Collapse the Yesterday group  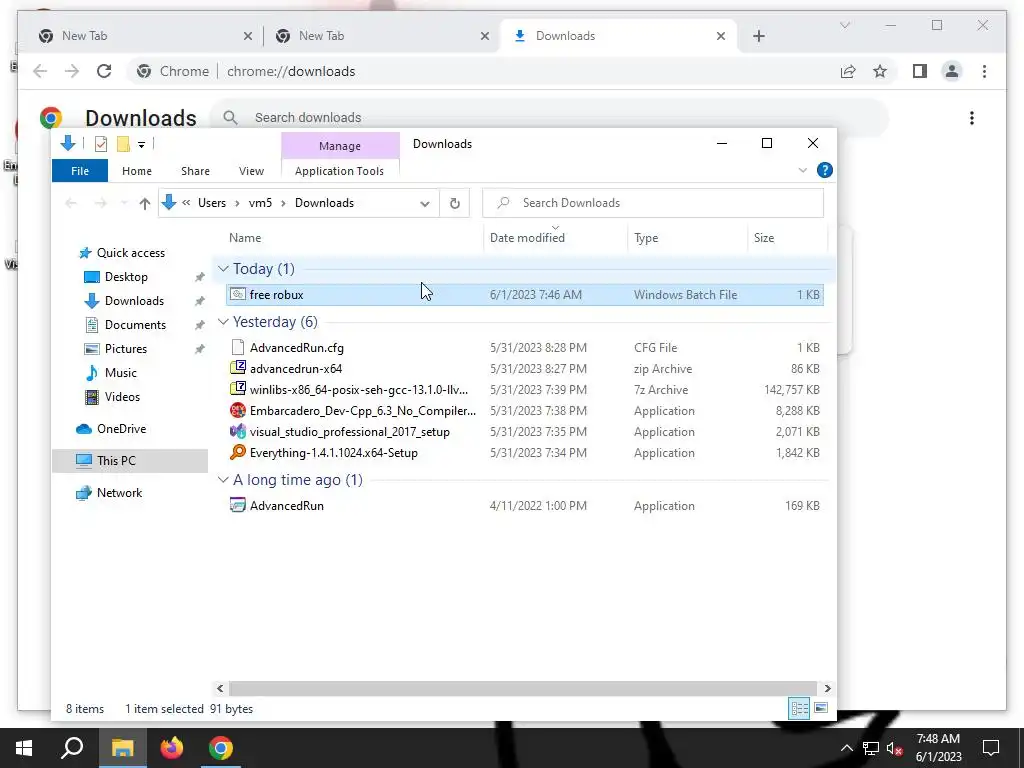click(223, 322)
